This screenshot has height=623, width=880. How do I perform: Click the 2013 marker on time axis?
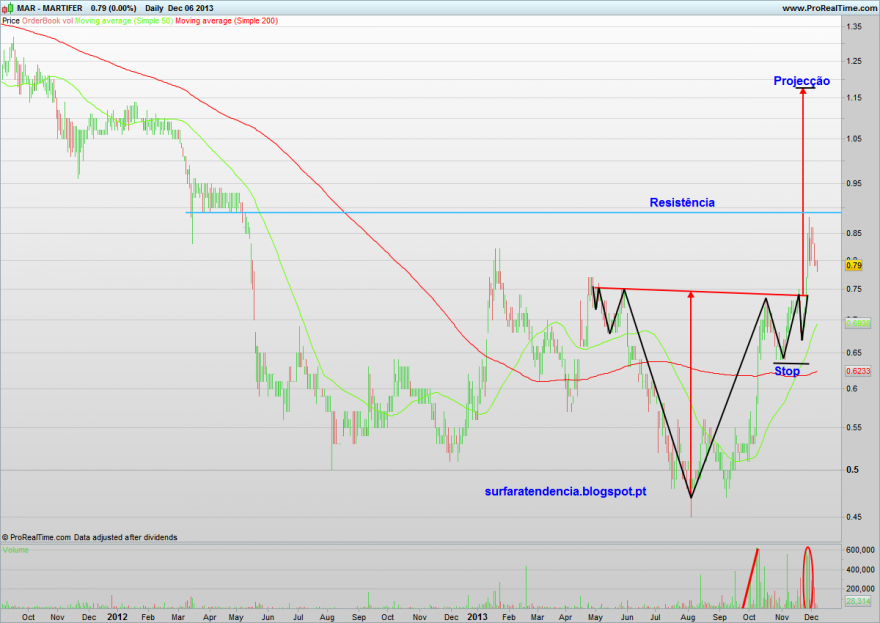click(x=477, y=617)
